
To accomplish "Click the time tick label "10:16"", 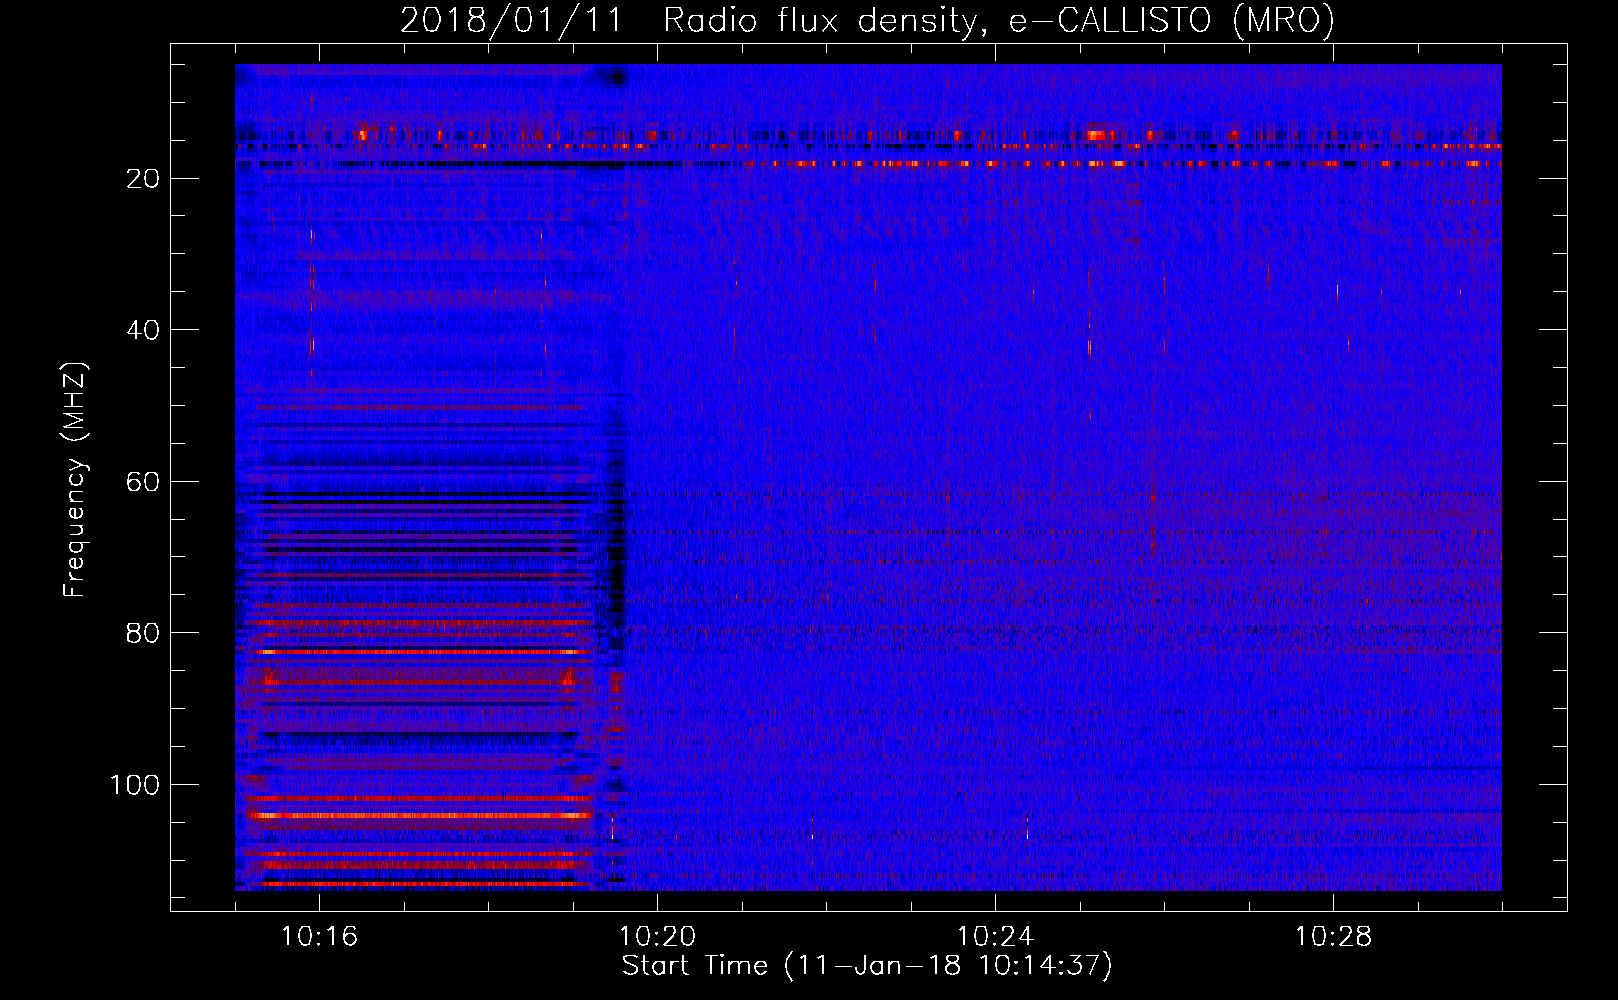I will point(319,937).
